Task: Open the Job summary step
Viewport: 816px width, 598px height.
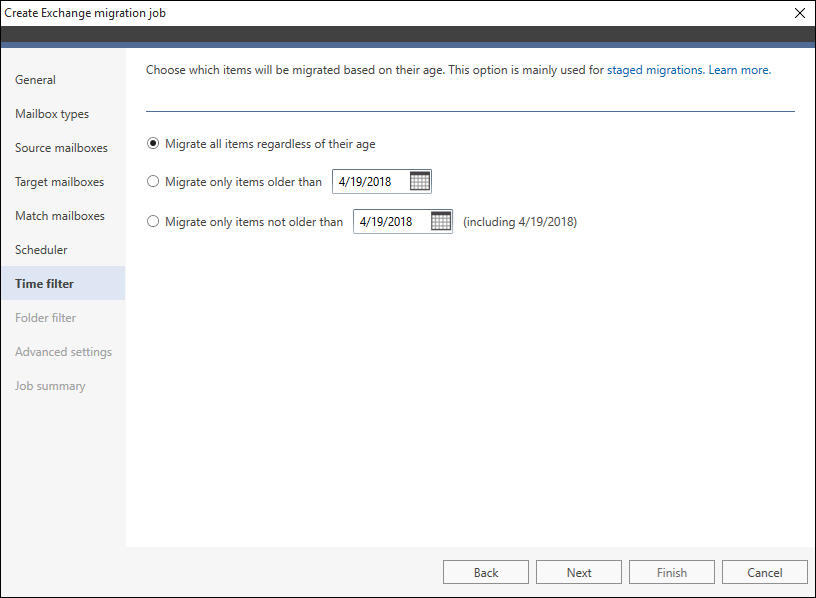Action: coord(63,386)
